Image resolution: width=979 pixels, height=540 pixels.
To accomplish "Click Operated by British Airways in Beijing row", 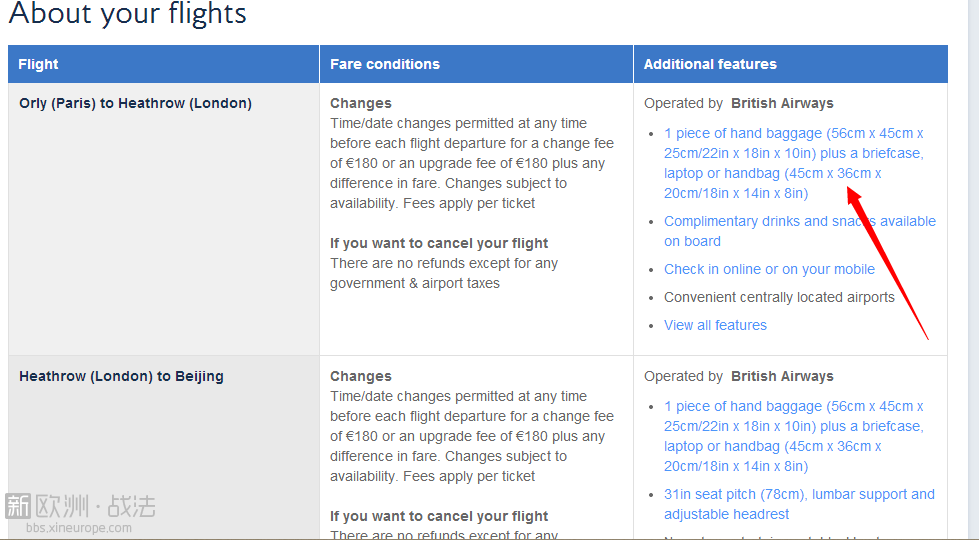I will pos(738,376).
